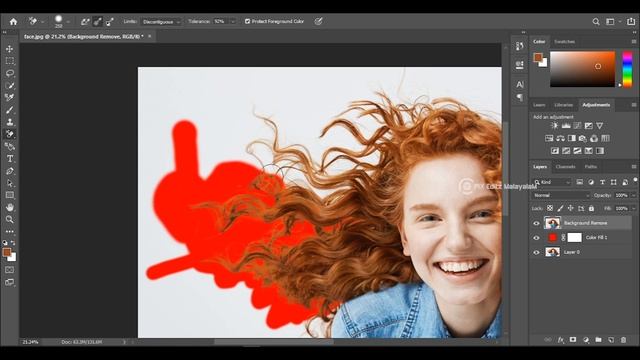The width and height of the screenshot is (640, 360).
Task: Add a Photo Filter adjustment
Action: coord(583,138)
